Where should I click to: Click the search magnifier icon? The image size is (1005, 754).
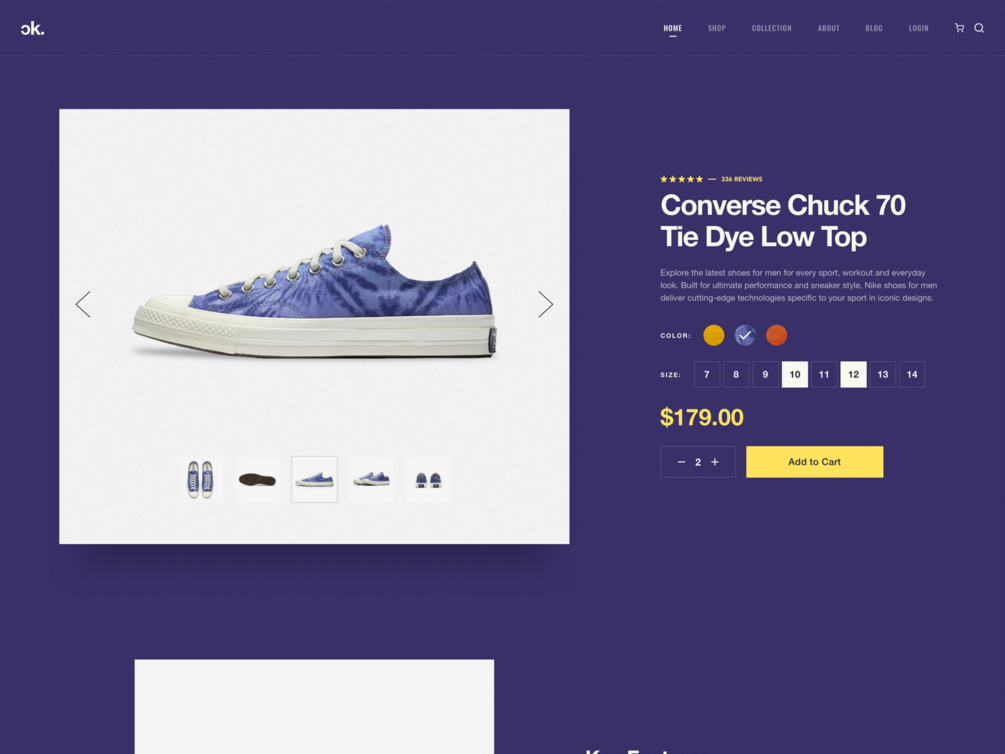(x=979, y=28)
